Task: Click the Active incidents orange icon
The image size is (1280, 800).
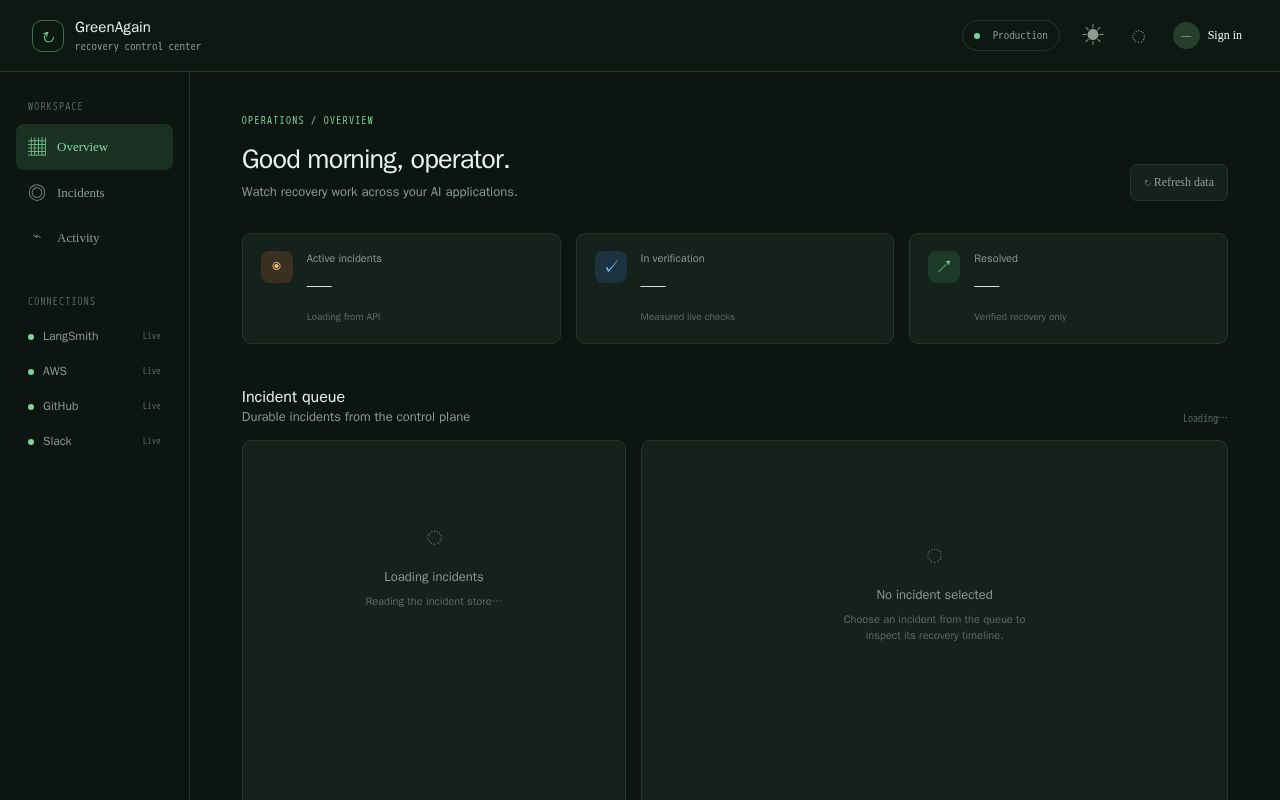Action: (x=277, y=267)
